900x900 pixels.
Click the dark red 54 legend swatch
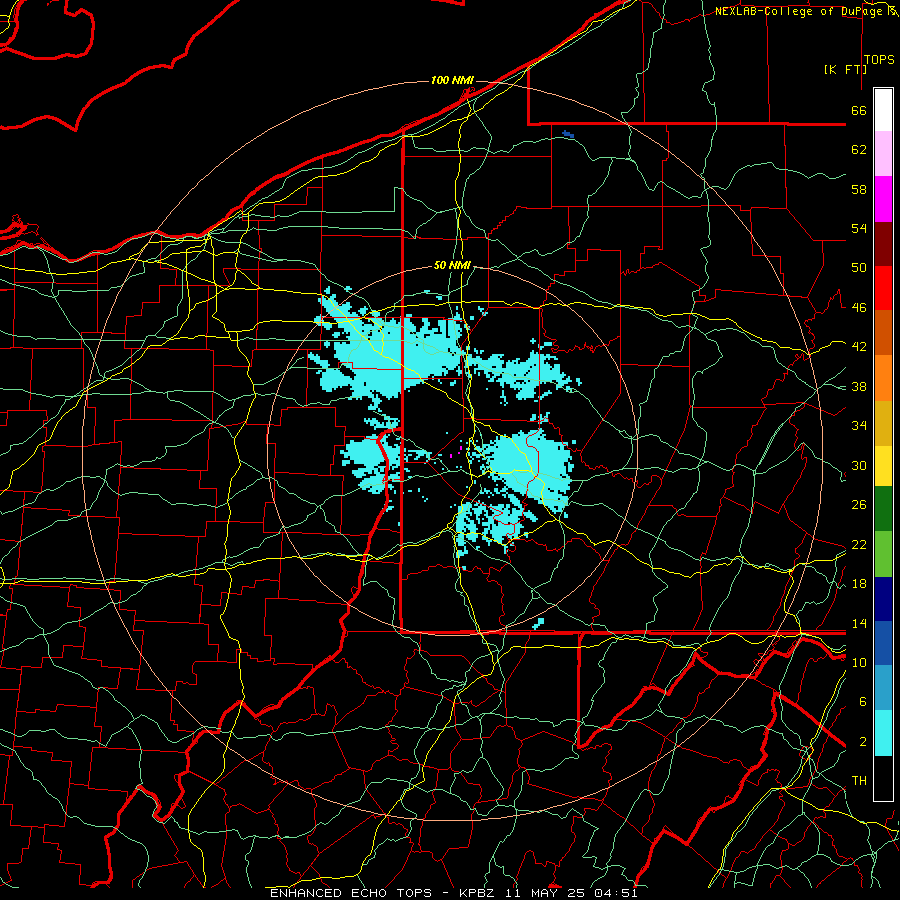[x=883, y=244]
